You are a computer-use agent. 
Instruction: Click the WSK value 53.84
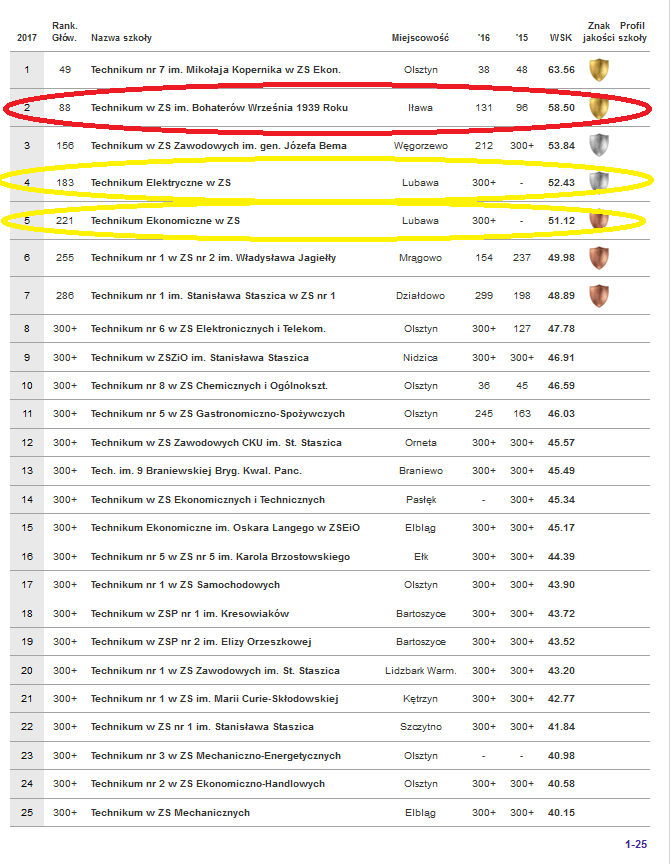561,146
